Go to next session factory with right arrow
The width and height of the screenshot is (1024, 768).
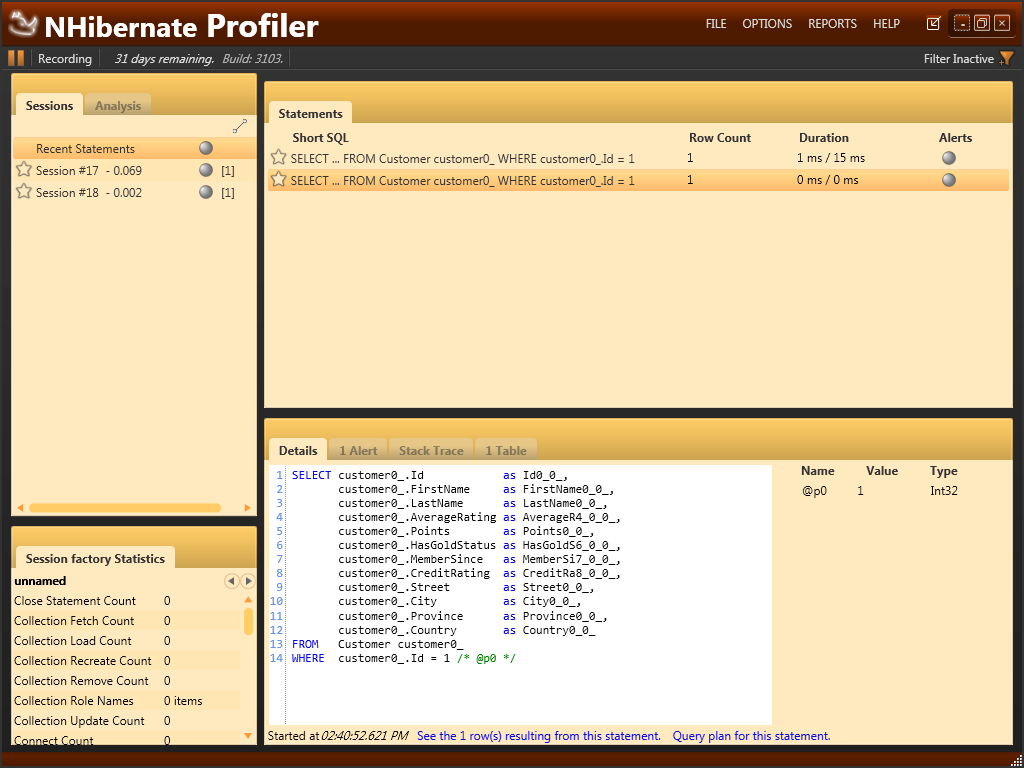248,581
